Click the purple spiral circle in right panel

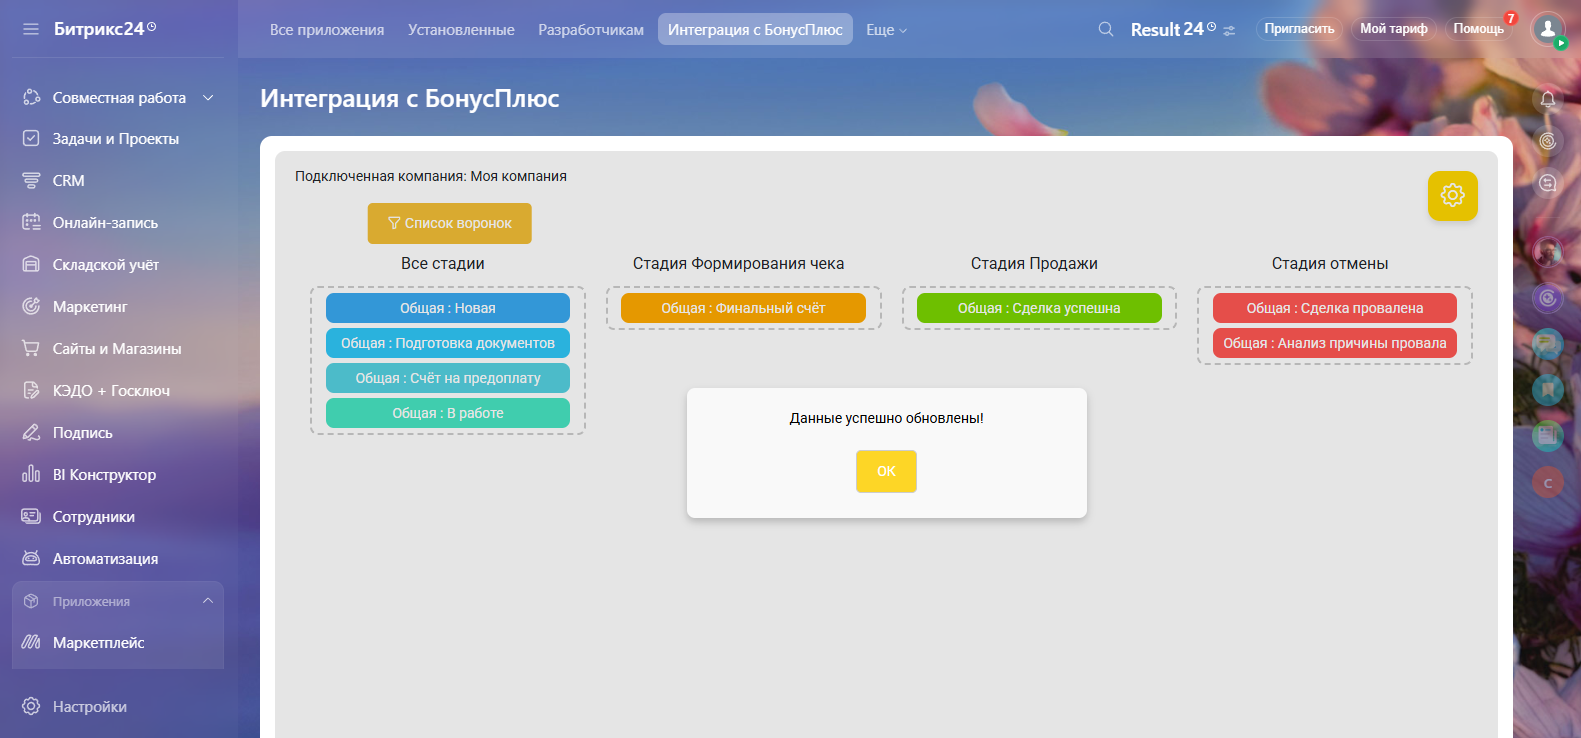point(1548,297)
